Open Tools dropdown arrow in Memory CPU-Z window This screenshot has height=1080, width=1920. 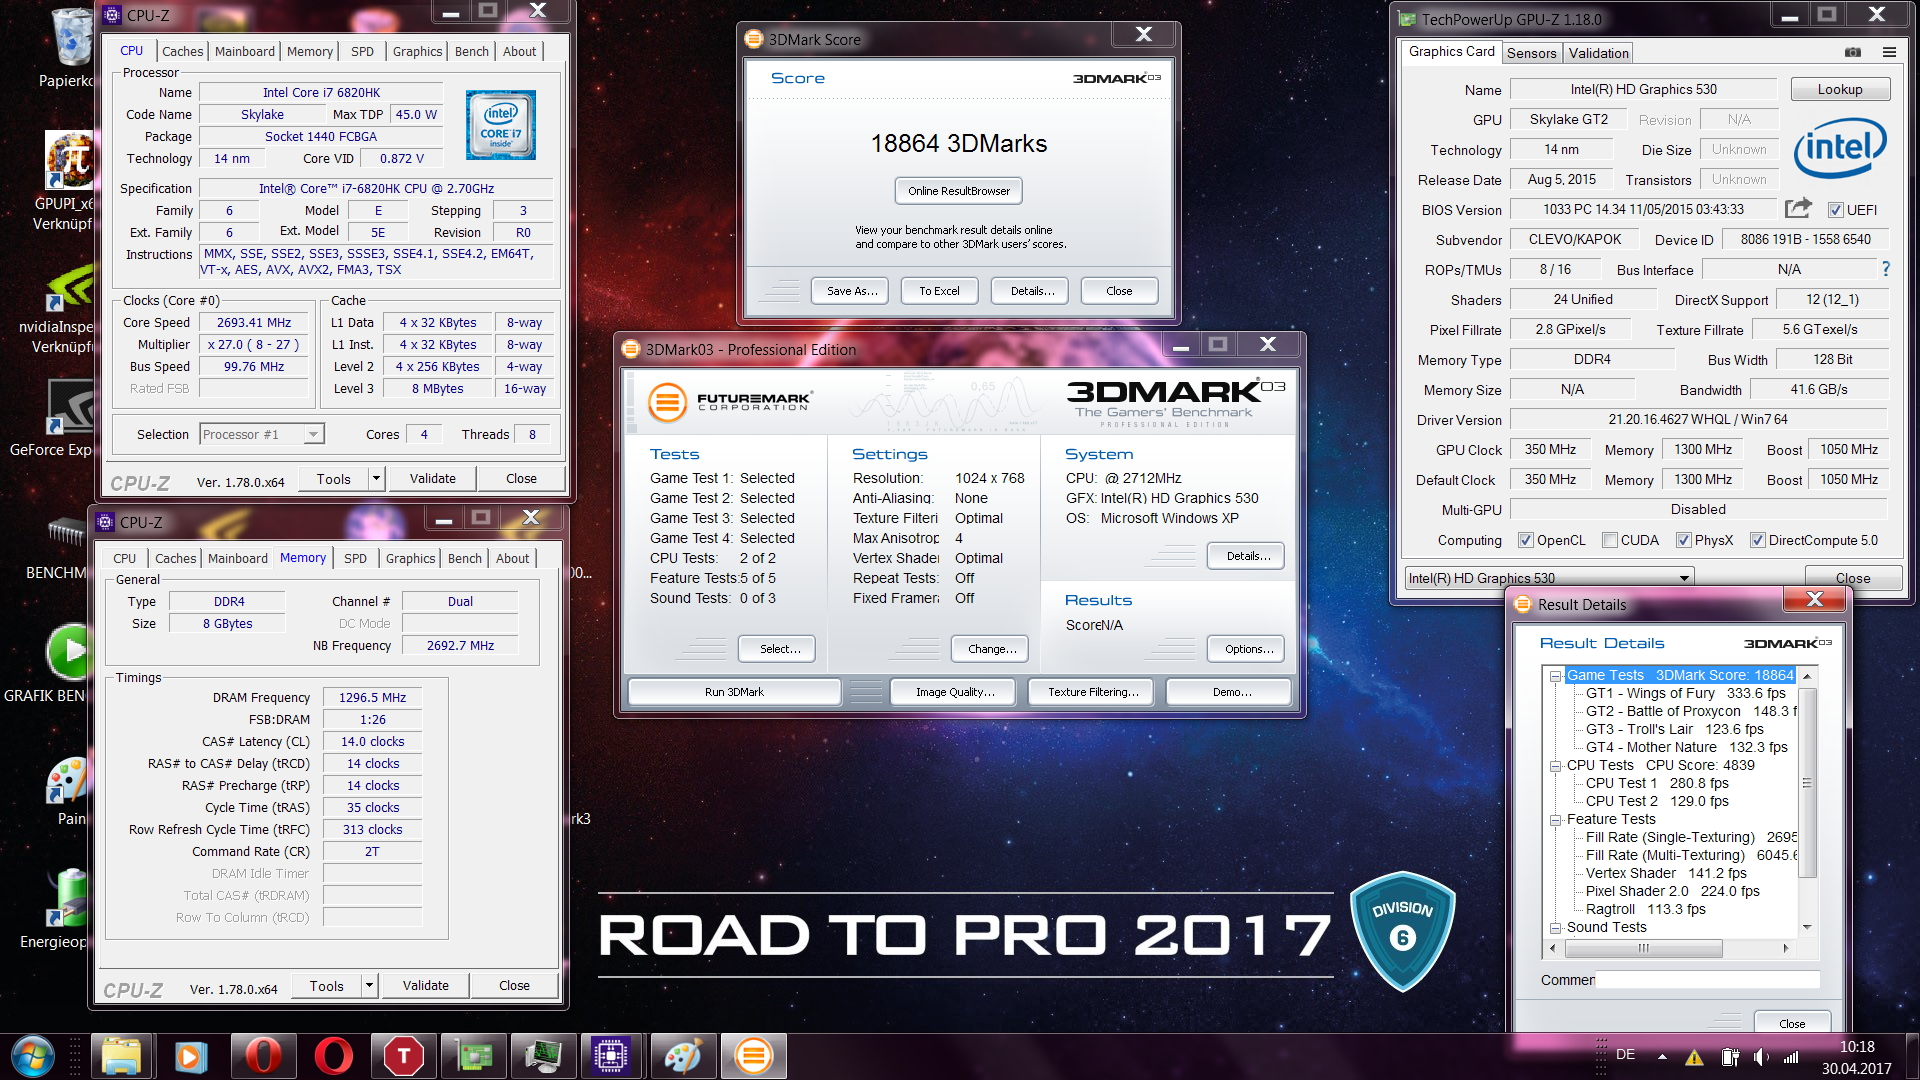[369, 986]
